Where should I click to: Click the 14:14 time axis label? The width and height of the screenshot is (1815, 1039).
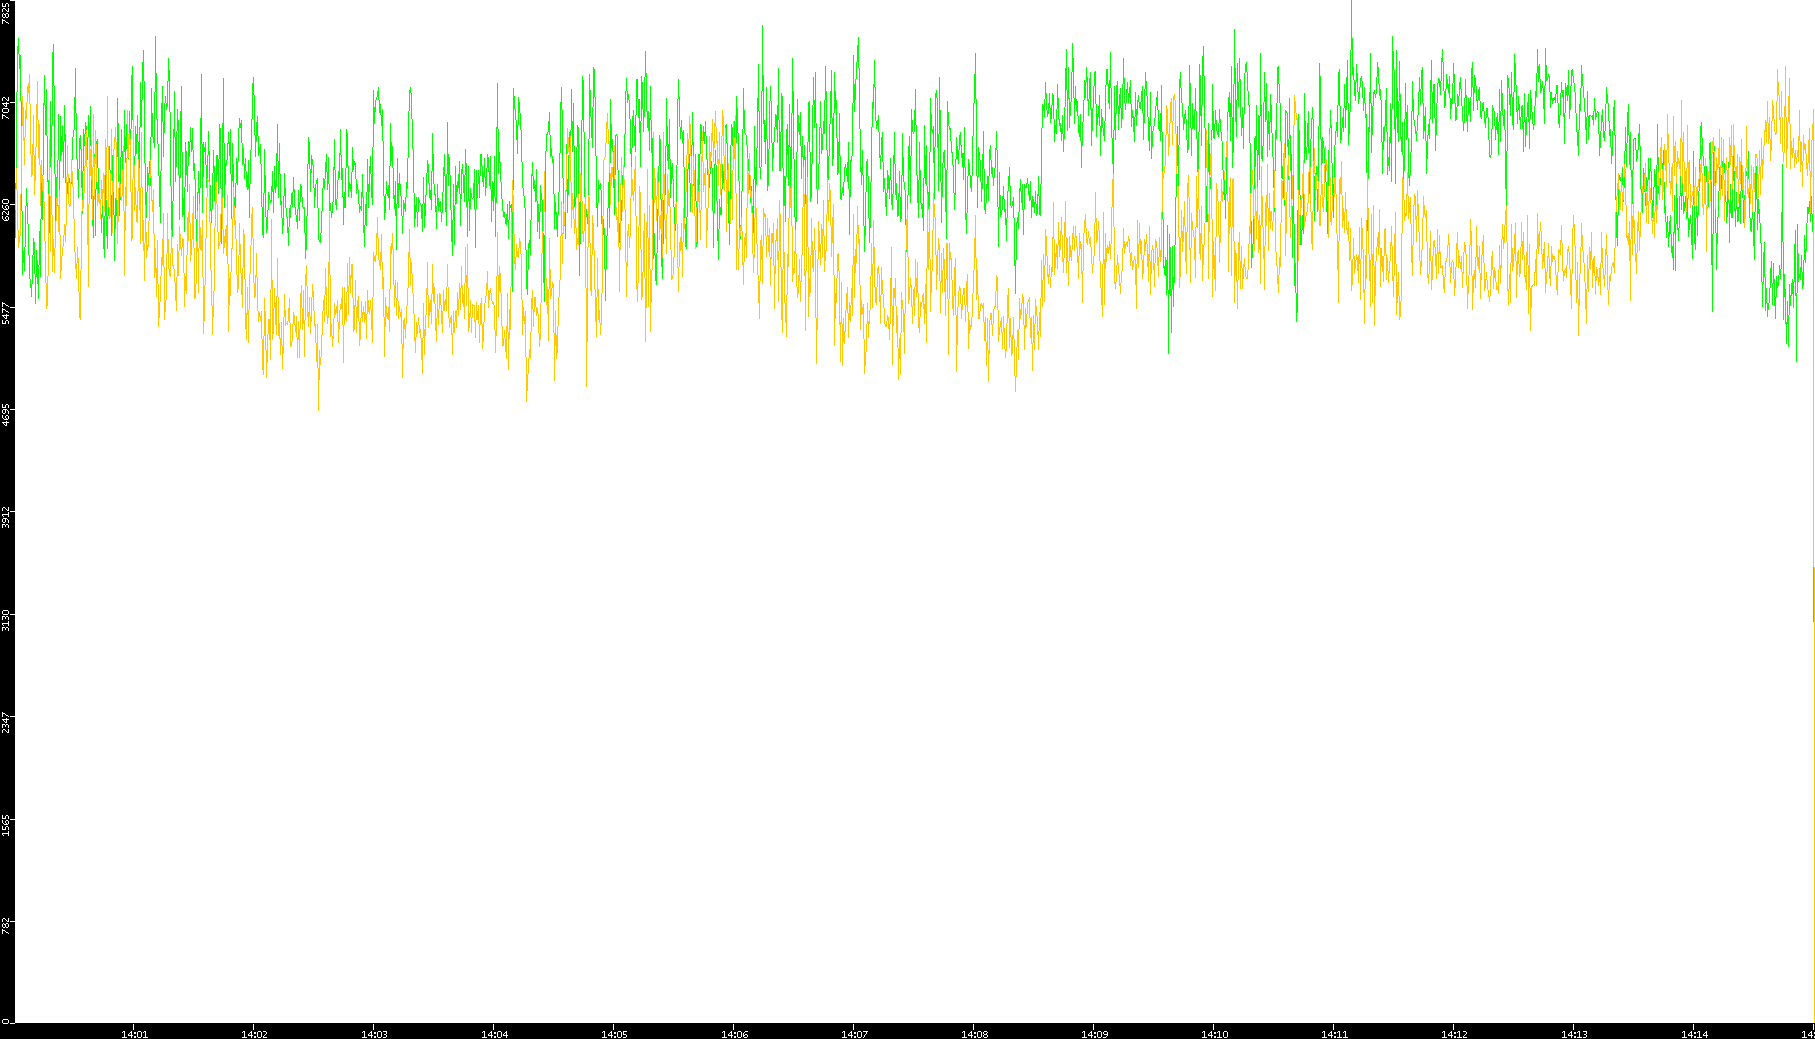click(x=1694, y=1033)
